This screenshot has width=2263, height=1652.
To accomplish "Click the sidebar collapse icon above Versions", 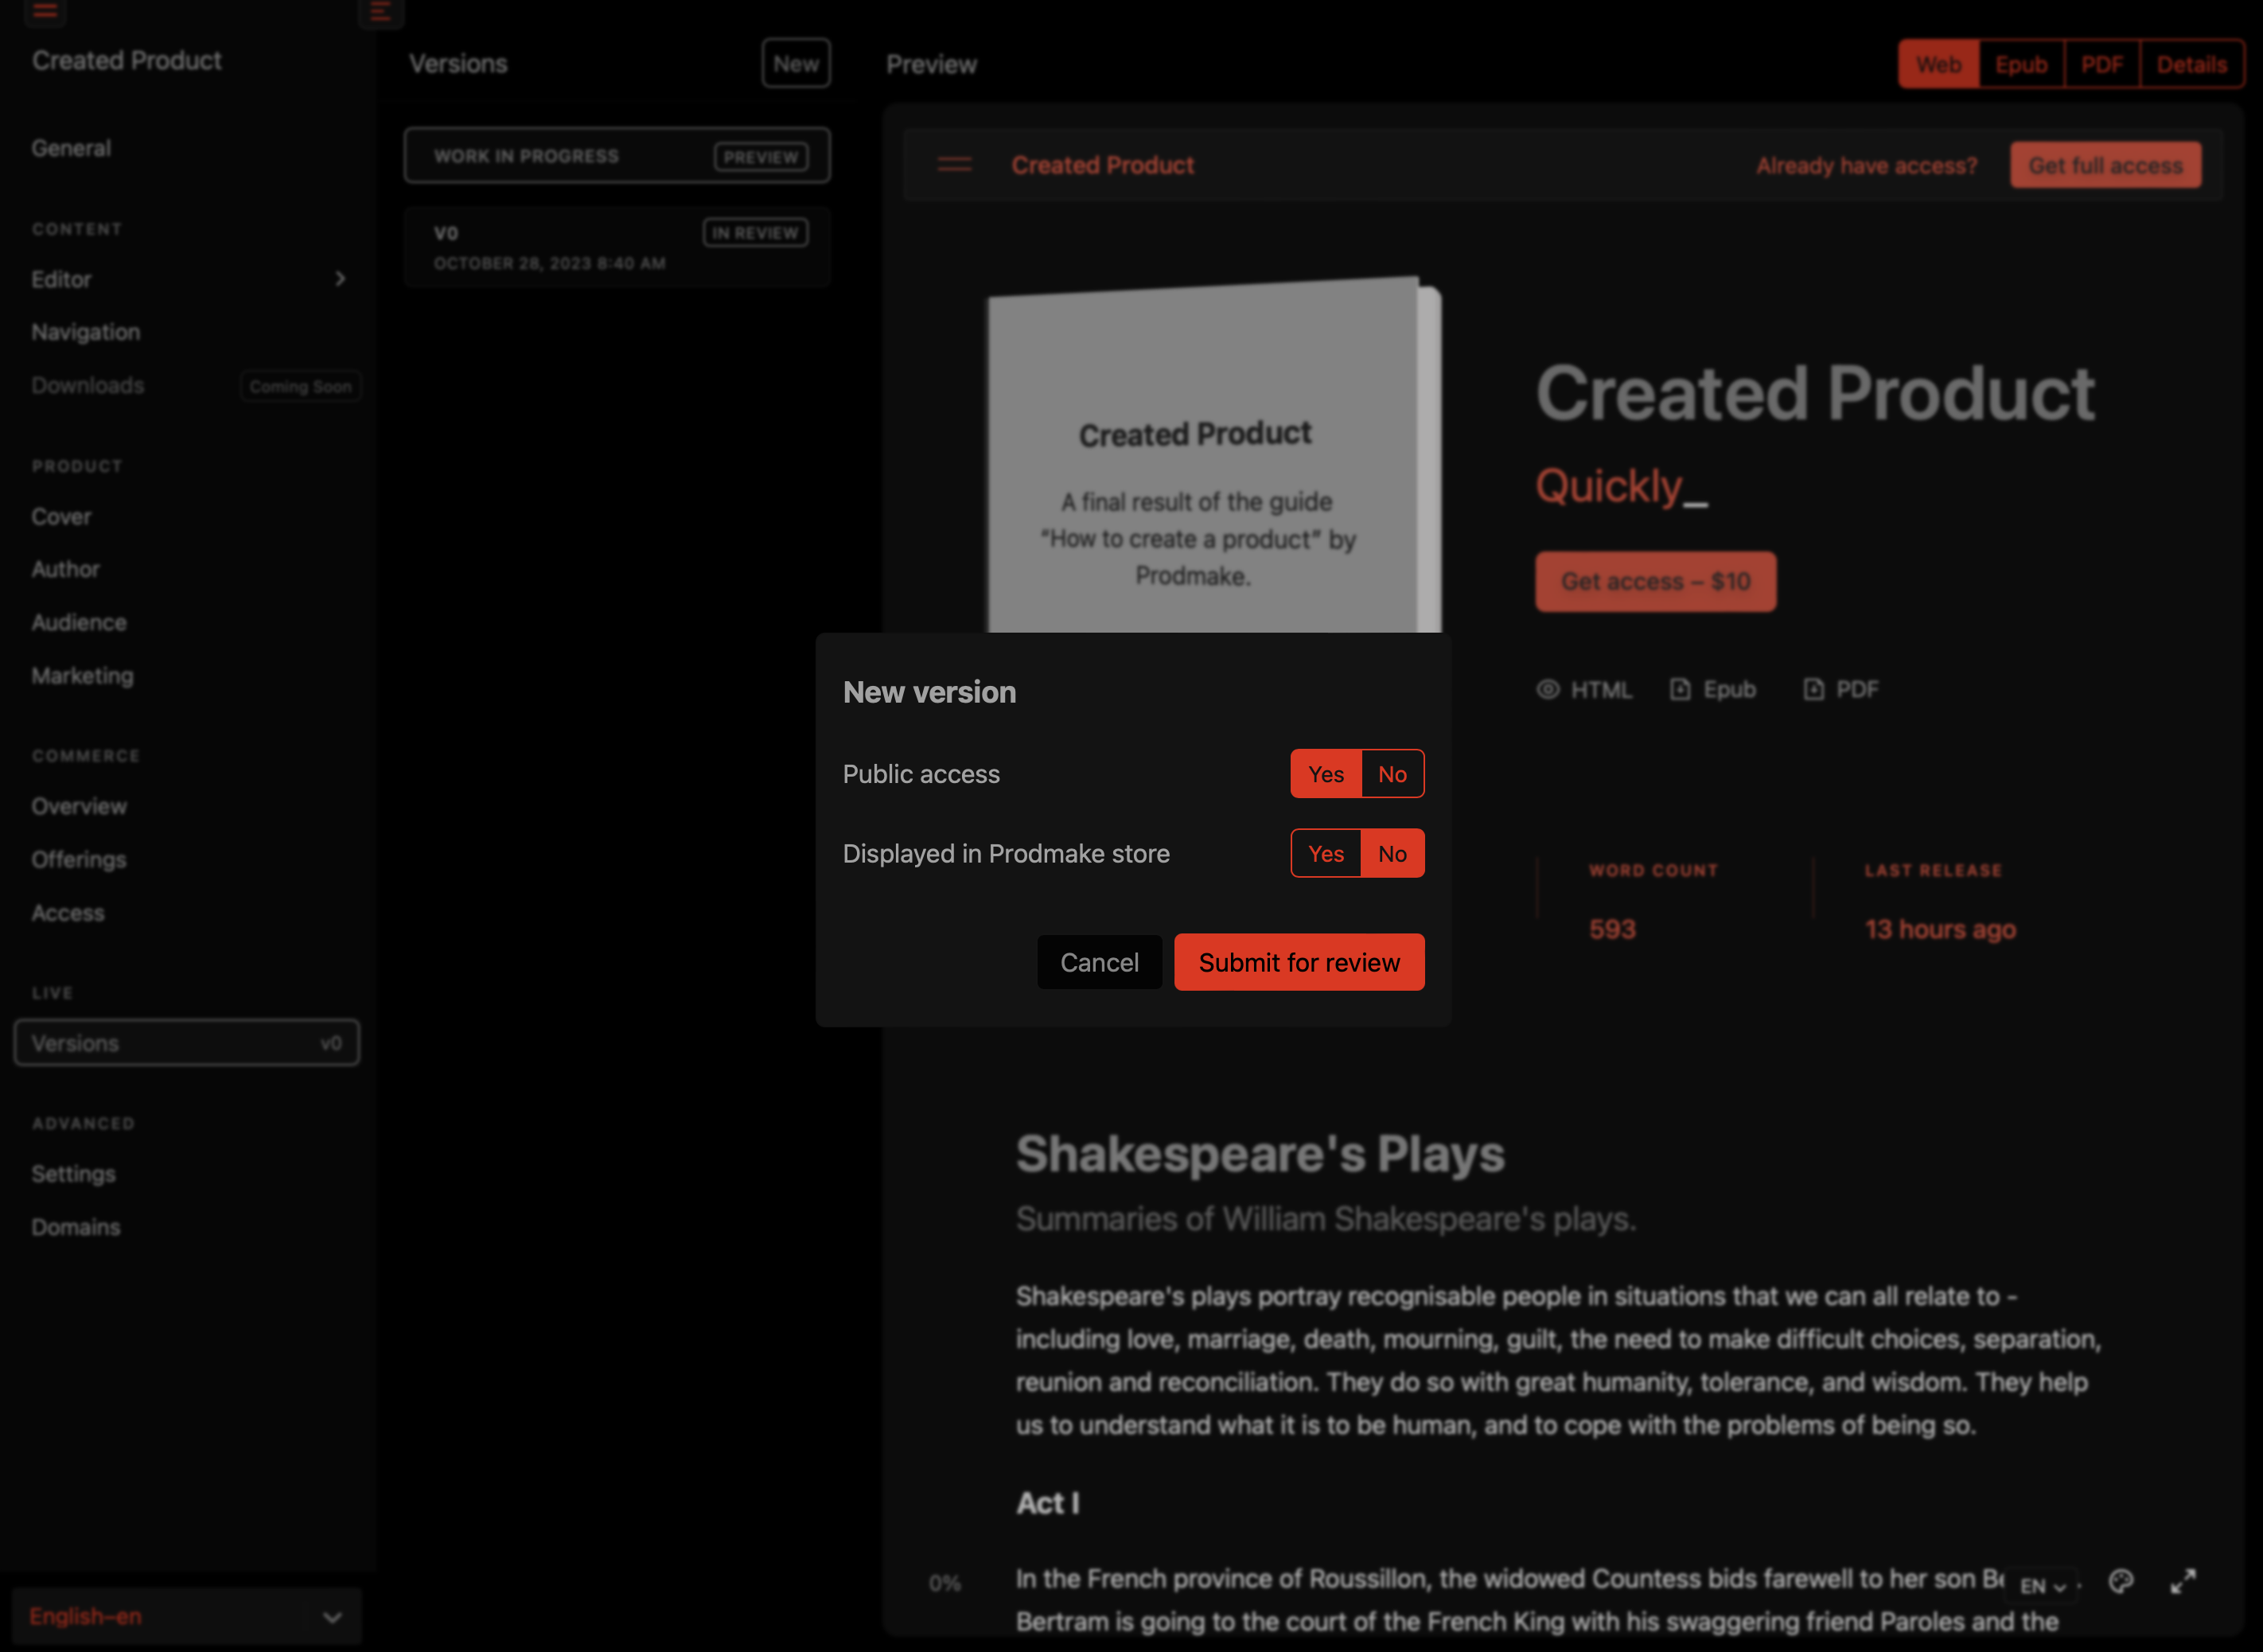I will [380, 12].
